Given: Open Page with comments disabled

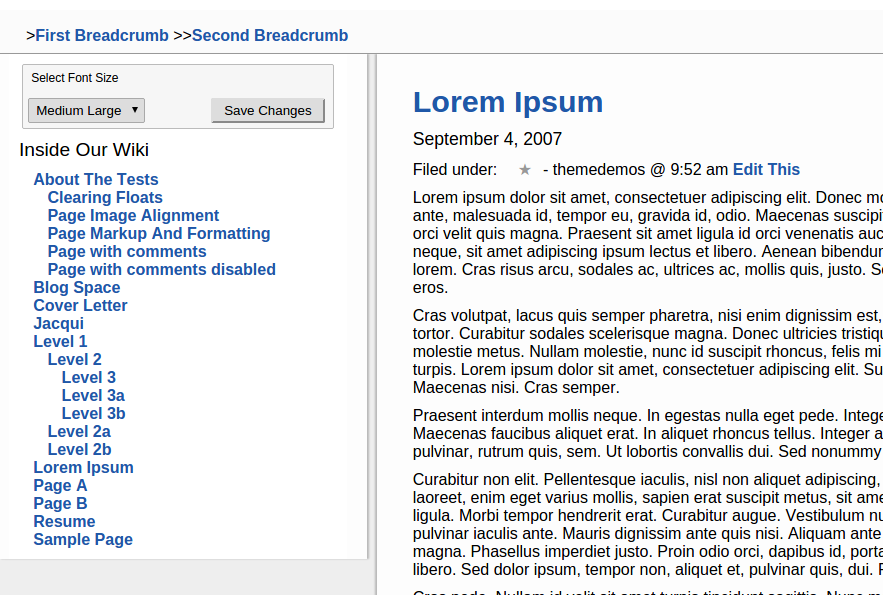Looking at the screenshot, I should tap(162, 270).
